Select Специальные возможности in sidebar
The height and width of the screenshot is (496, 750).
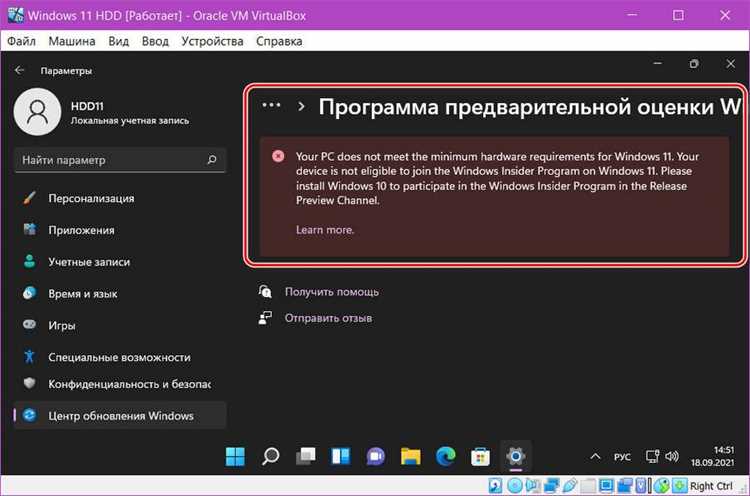click(120, 357)
